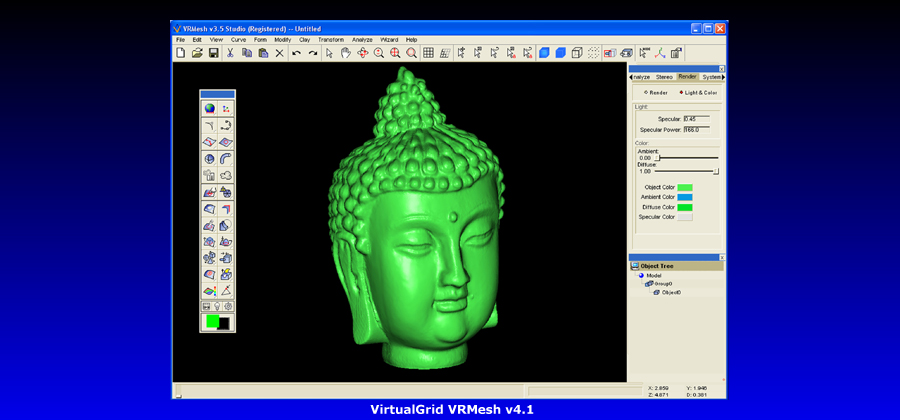
Task: Undo the last action
Action: coord(296,53)
